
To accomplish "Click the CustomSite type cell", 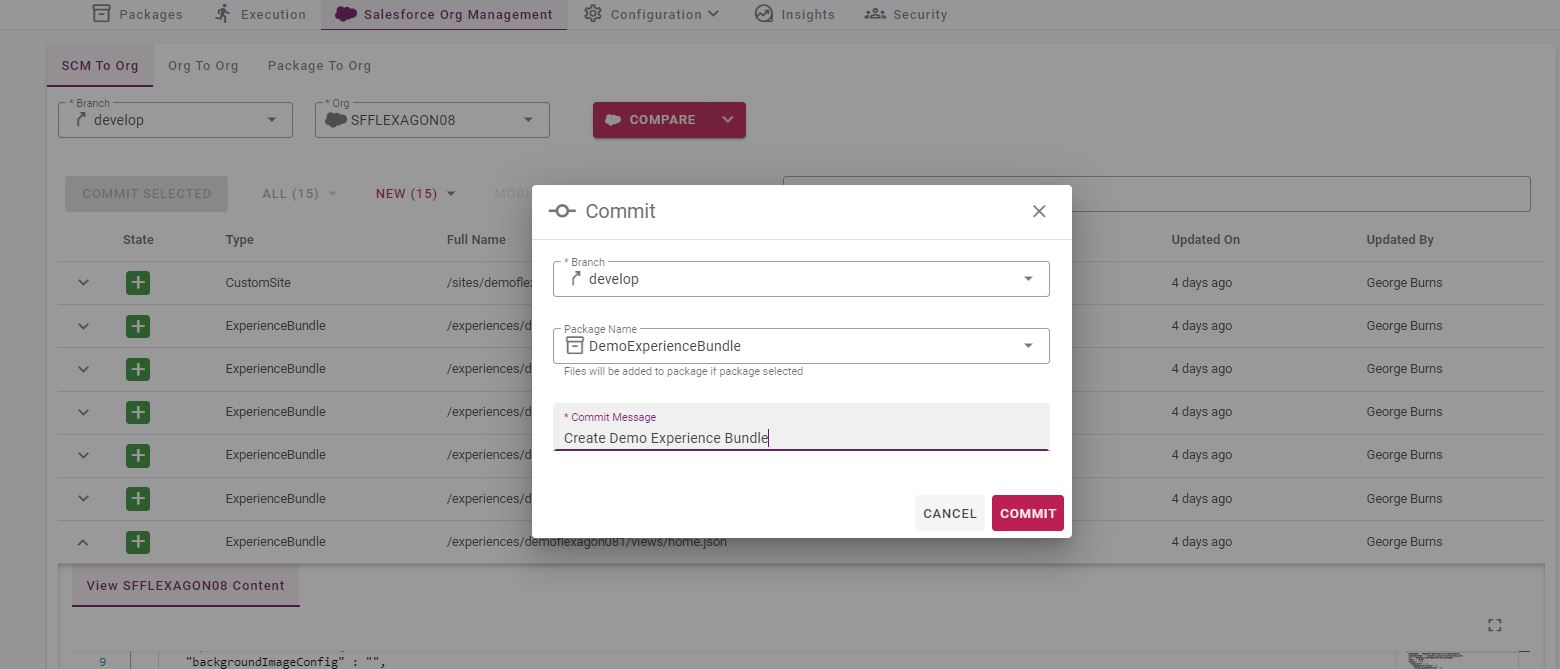I will 258,283.
